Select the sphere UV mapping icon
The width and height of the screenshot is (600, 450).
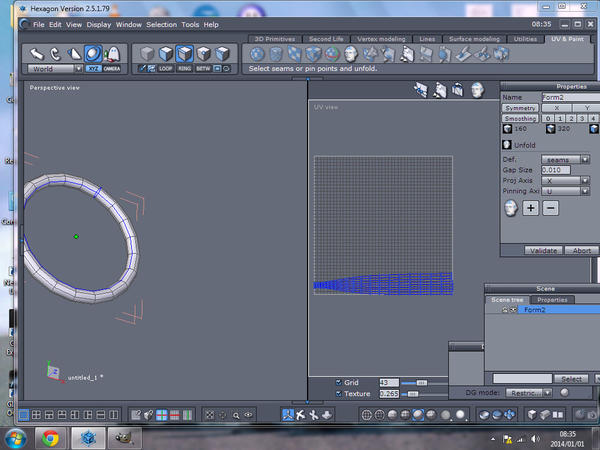(257, 54)
